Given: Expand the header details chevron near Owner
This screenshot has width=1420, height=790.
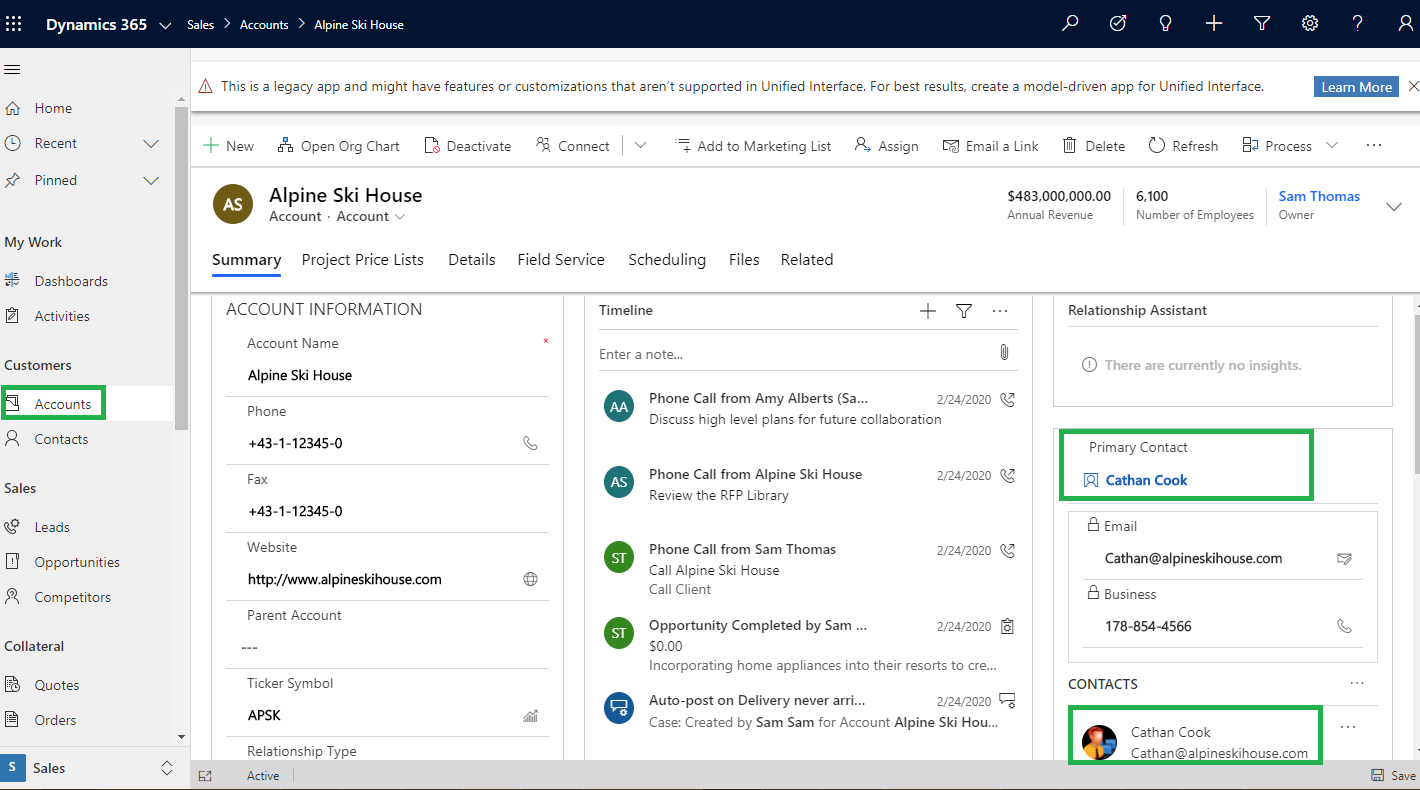Looking at the screenshot, I should (x=1393, y=206).
